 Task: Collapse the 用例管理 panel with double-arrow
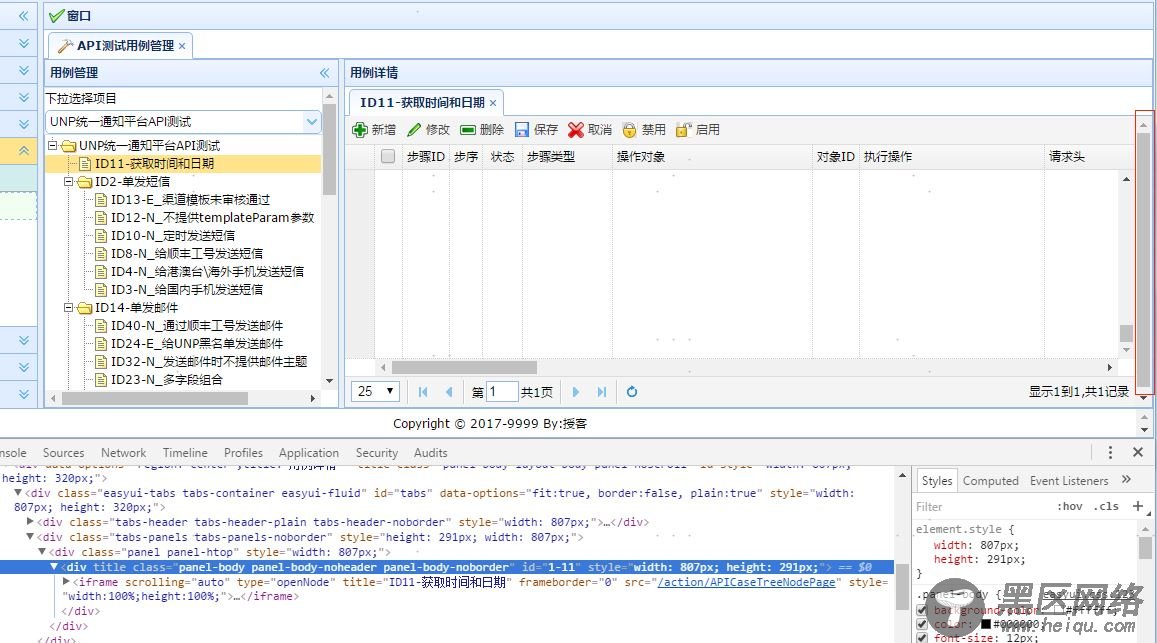(x=325, y=72)
